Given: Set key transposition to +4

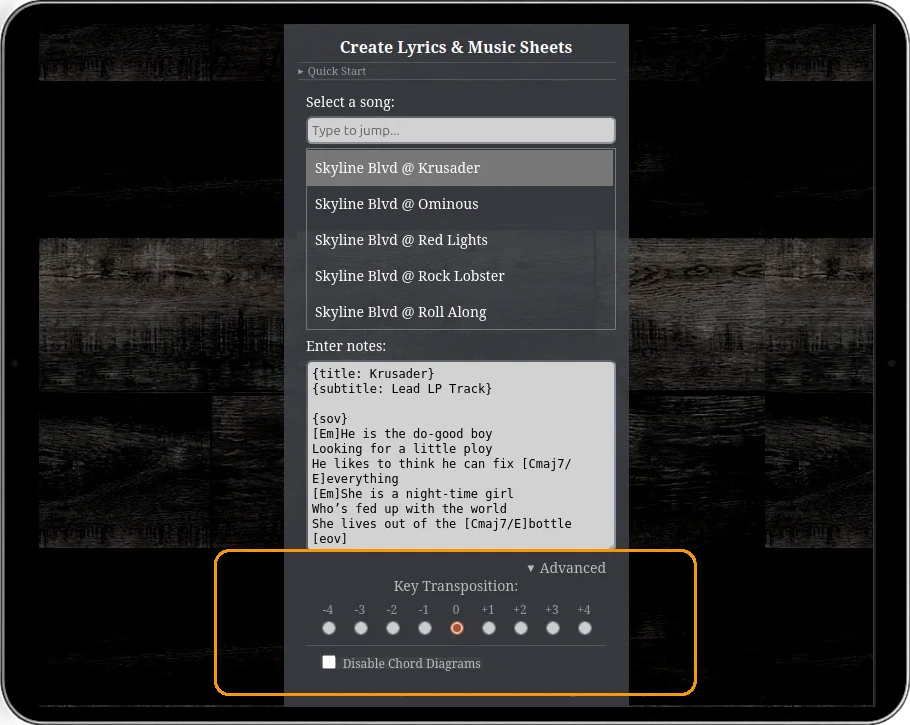Looking at the screenshot, I should point(585,628).
